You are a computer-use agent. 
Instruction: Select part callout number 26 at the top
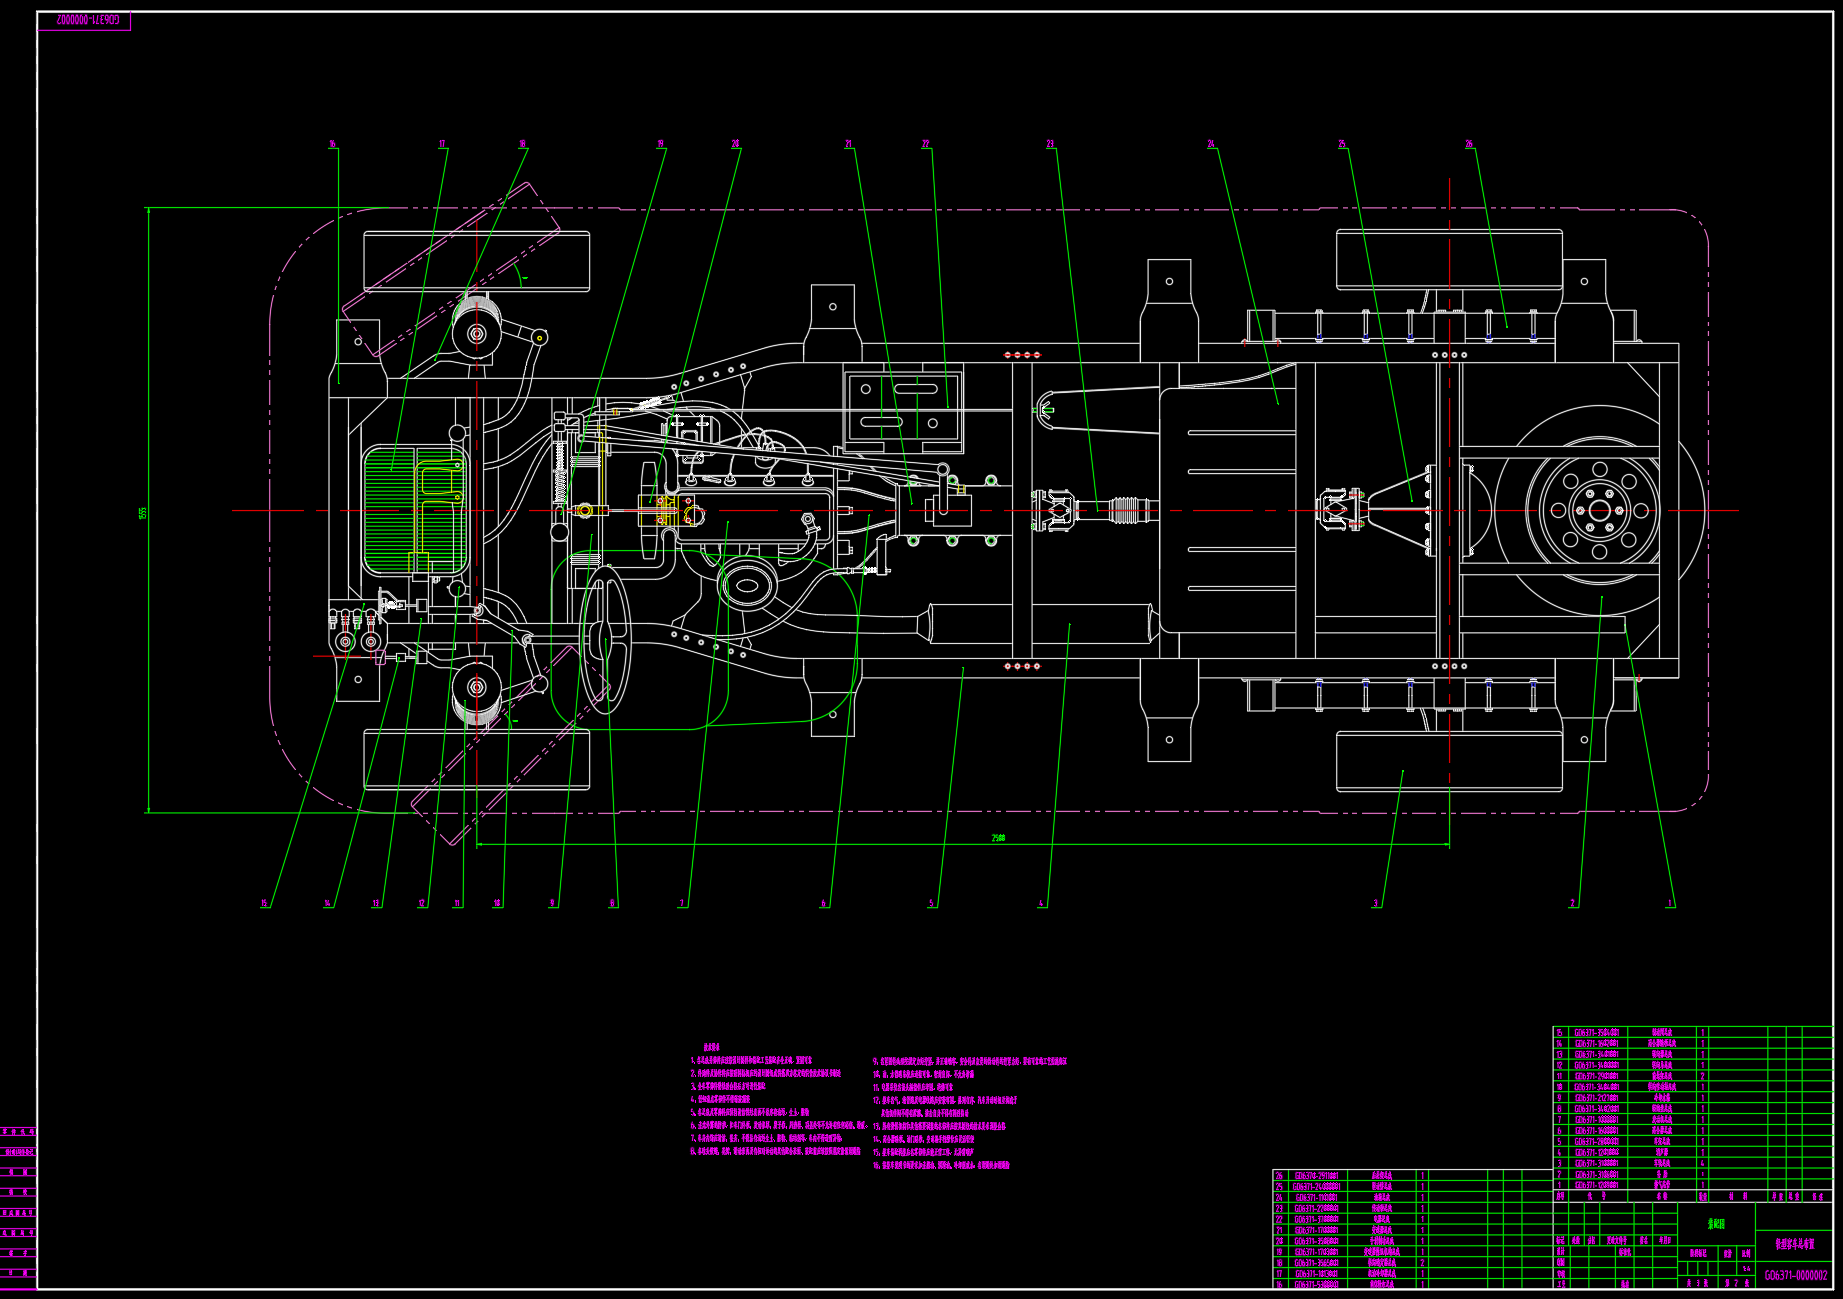(1469, 144)
